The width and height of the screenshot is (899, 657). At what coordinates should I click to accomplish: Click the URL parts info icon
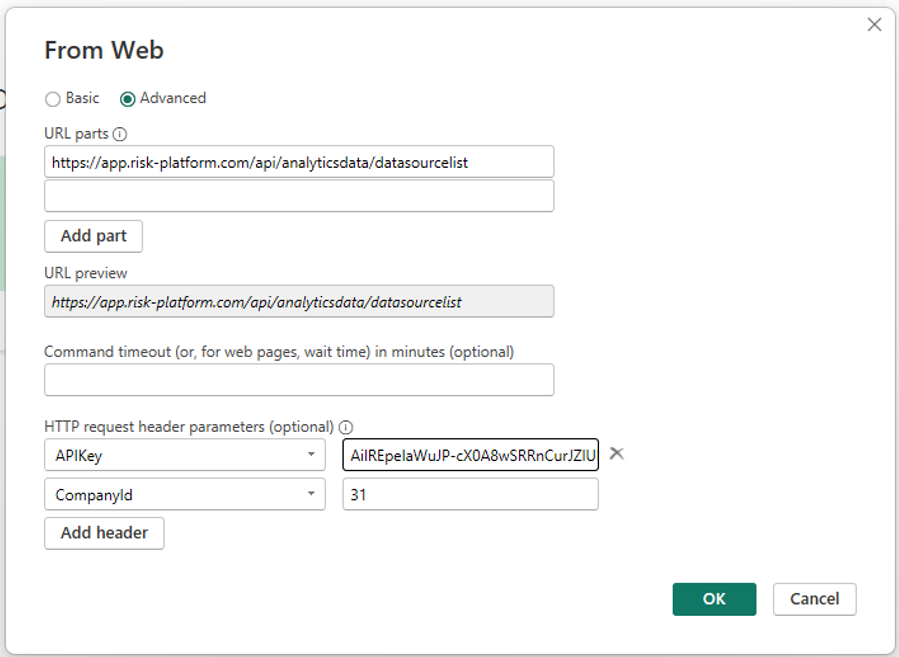tap(120, 134)
